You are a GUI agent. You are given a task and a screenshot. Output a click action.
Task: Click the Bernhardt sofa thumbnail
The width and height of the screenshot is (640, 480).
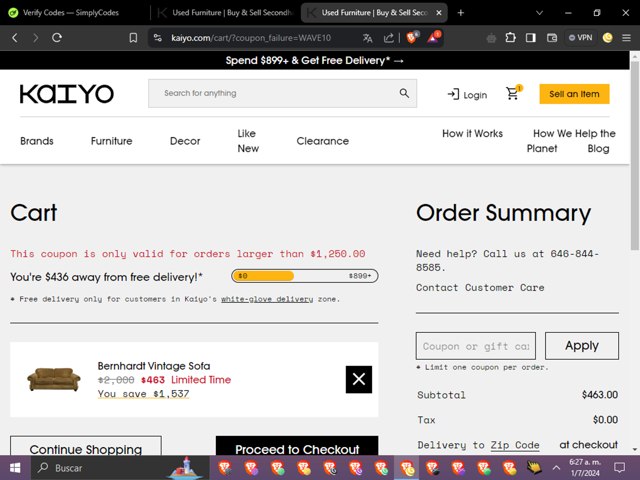point(54,379)
